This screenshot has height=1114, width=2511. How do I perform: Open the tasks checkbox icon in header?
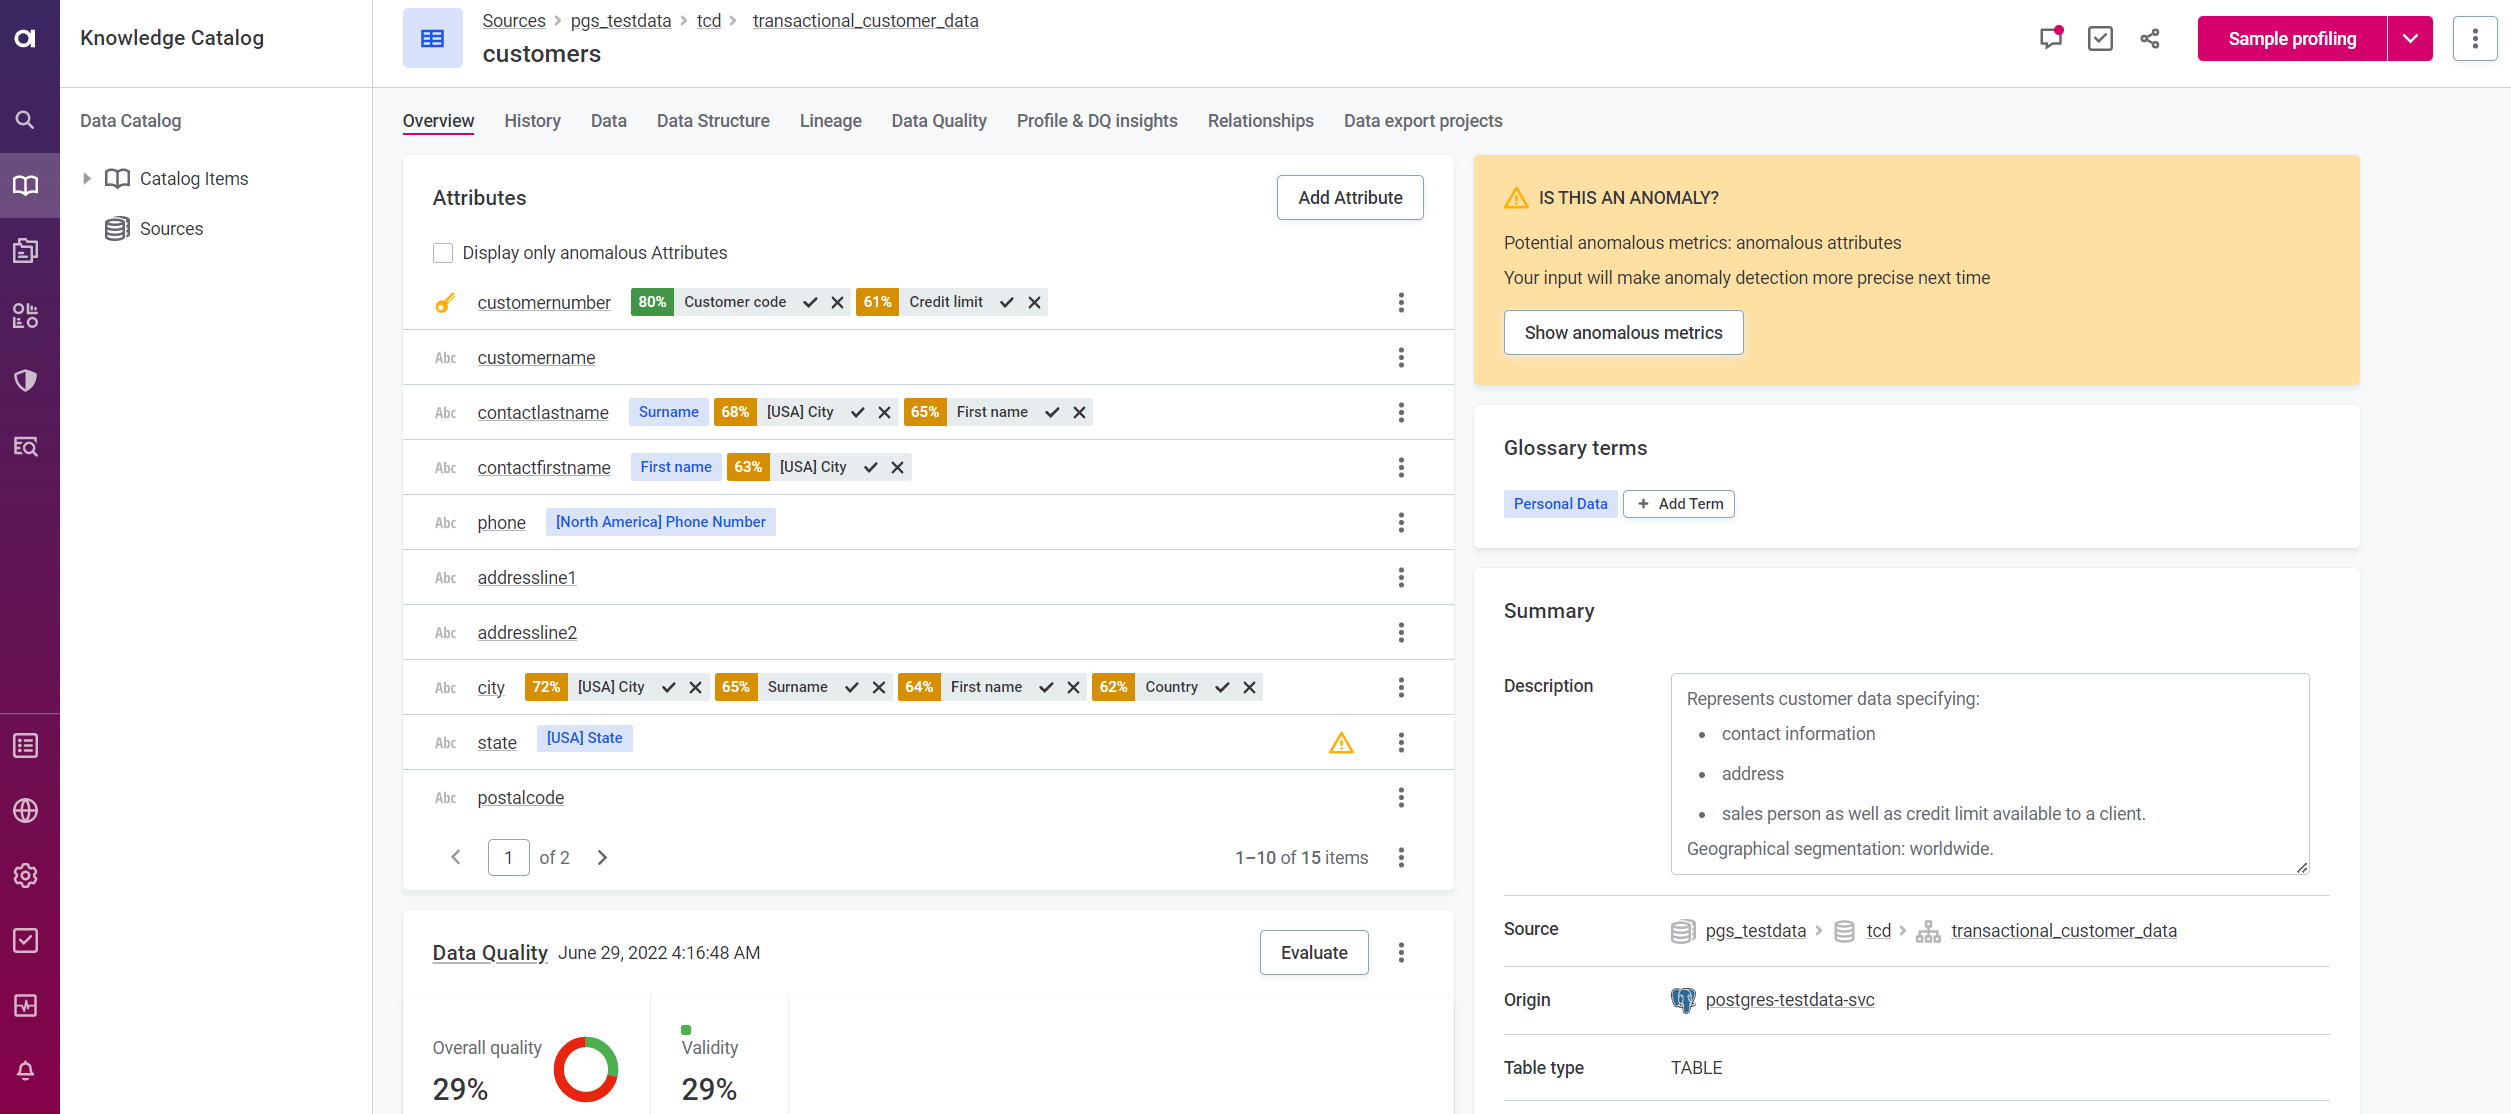tap(2100, 39)
